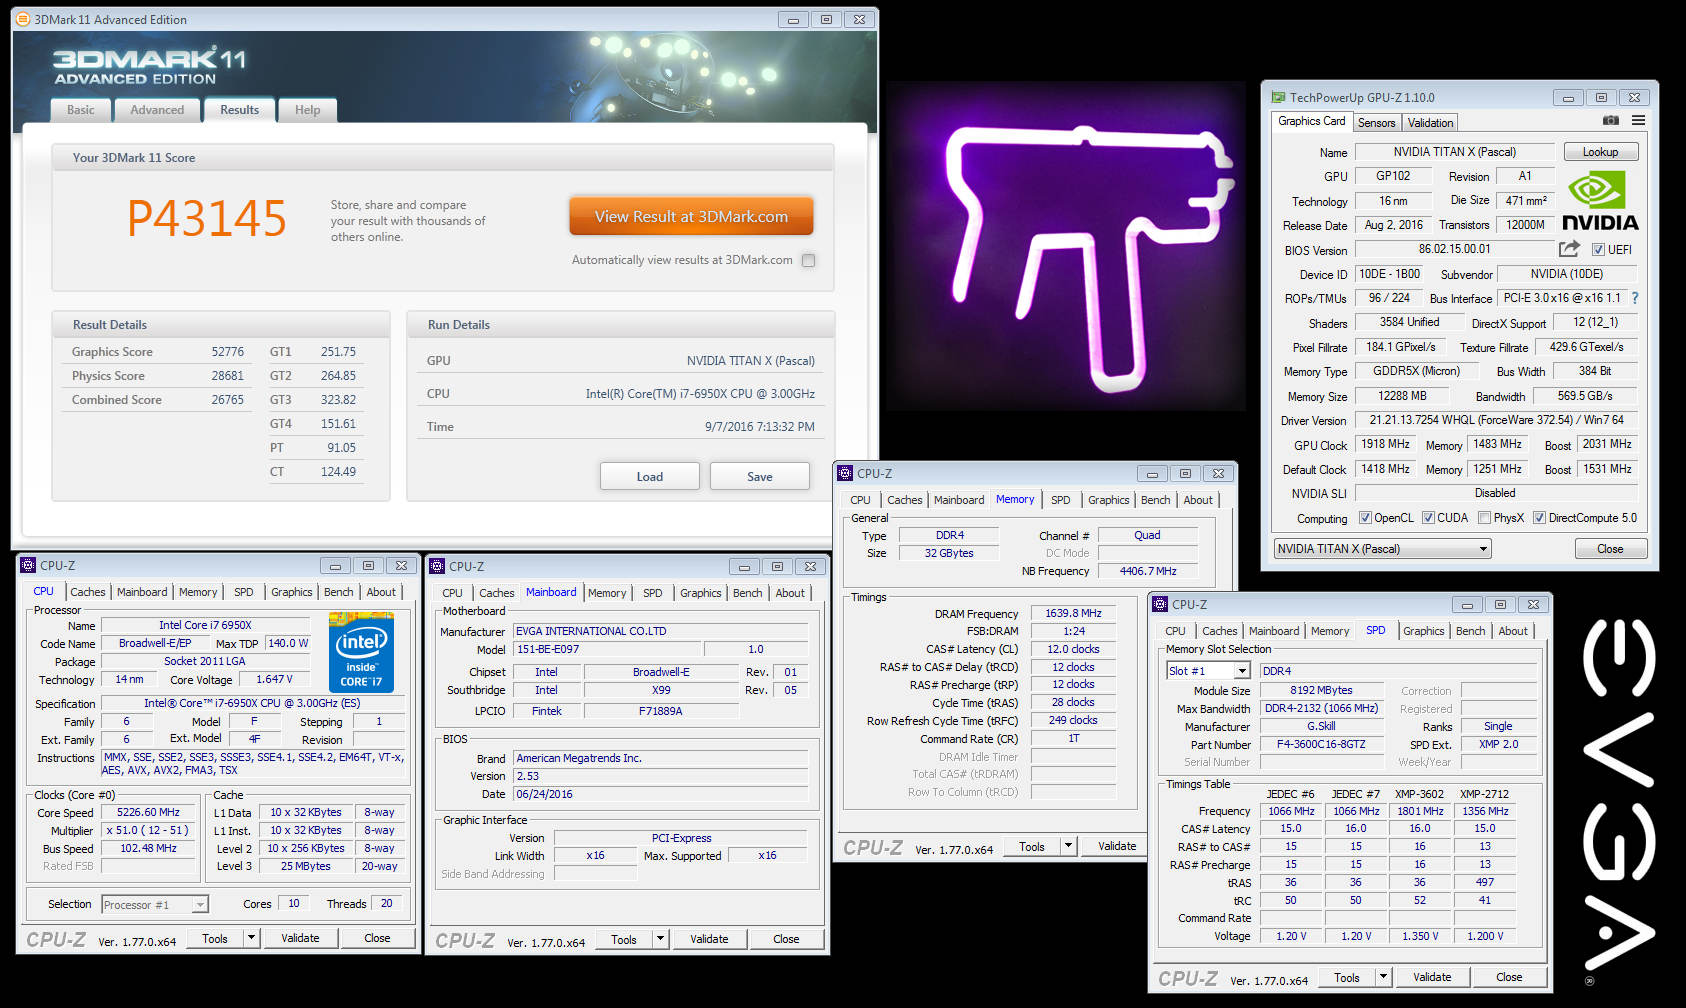Click the Part Number F4-3600C16-8GTZ field
Viewport: 1686px width, 1008px height.
pyautogui.click(x=1320, y=744)
